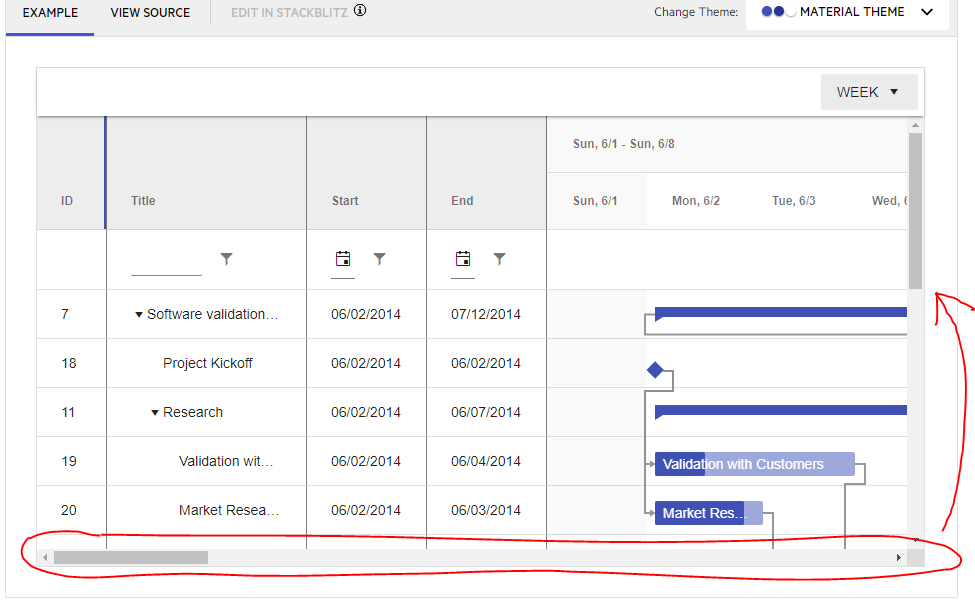This screenshot has height=602, width=975.
Task: Click the Validation with Customers task bar
Action: [x=753, y=464]
